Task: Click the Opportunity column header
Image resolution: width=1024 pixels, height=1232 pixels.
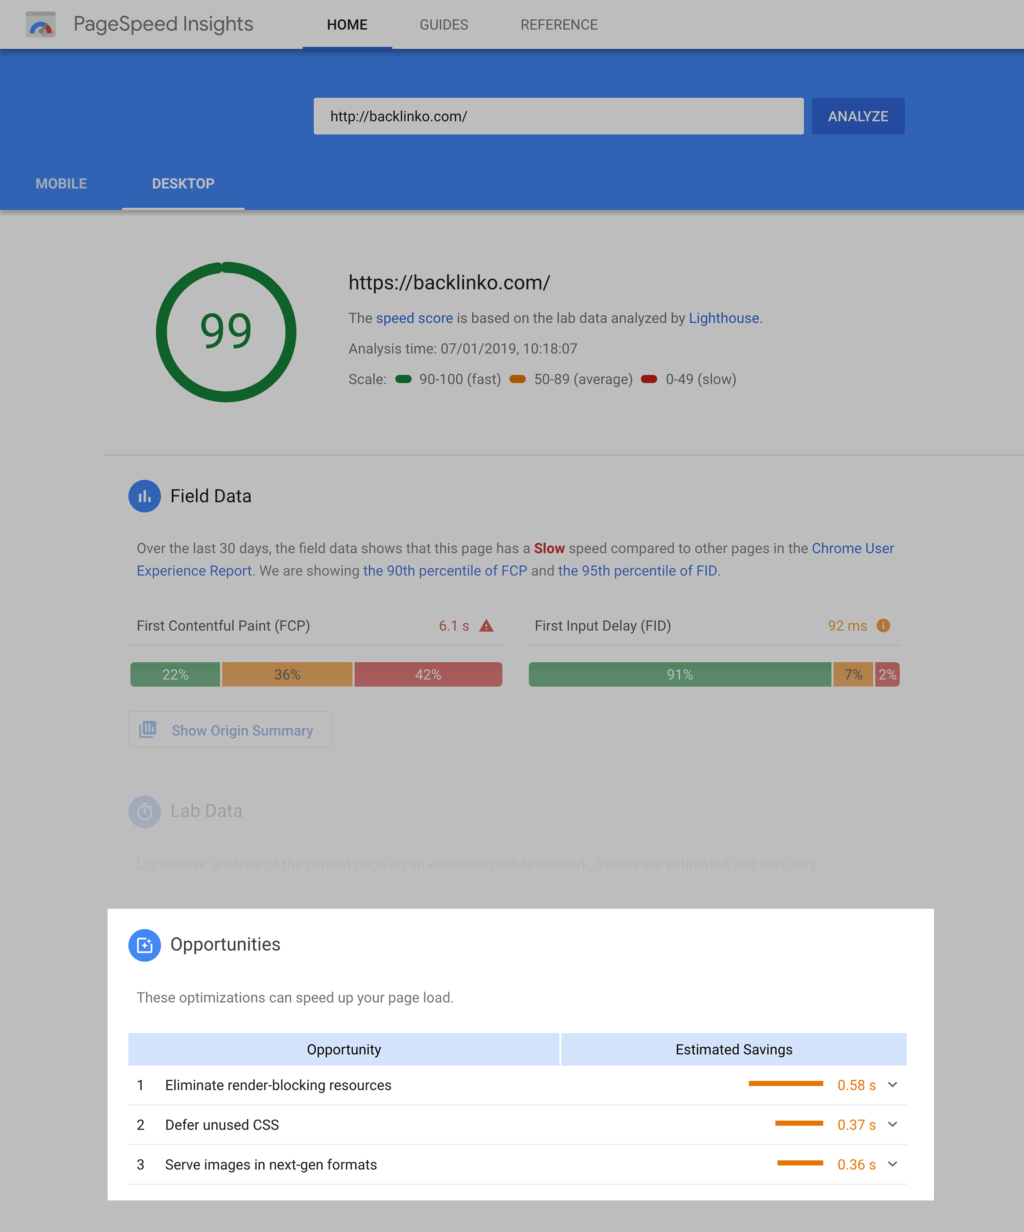Action: pyautogui.click(x=344, y=1049)
